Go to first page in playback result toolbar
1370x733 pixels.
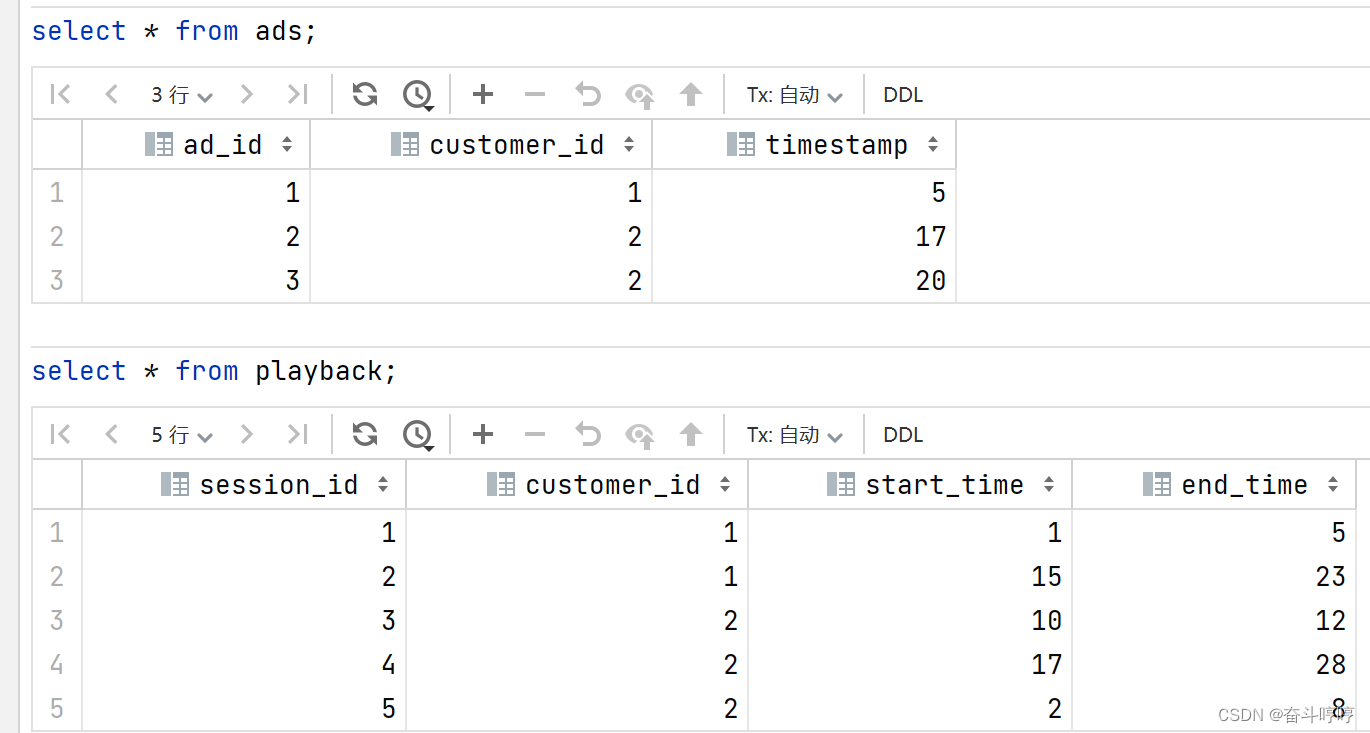coord(60,434)
